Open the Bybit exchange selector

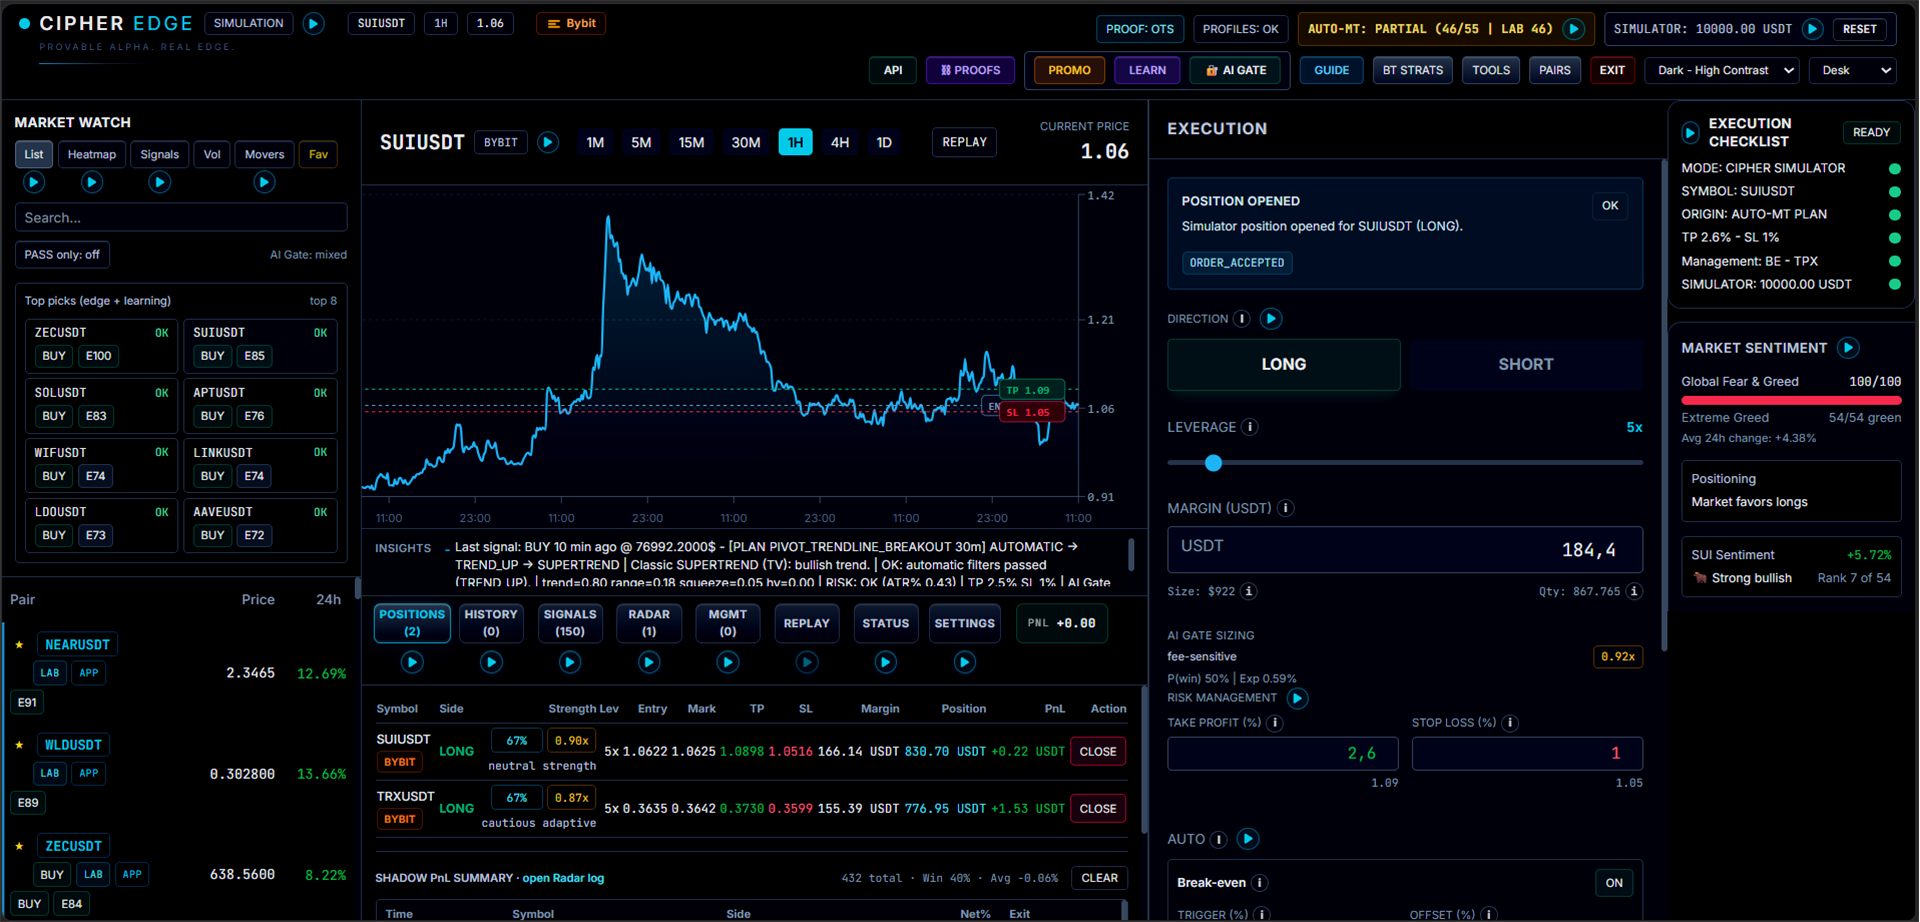[x=571, y=23]
